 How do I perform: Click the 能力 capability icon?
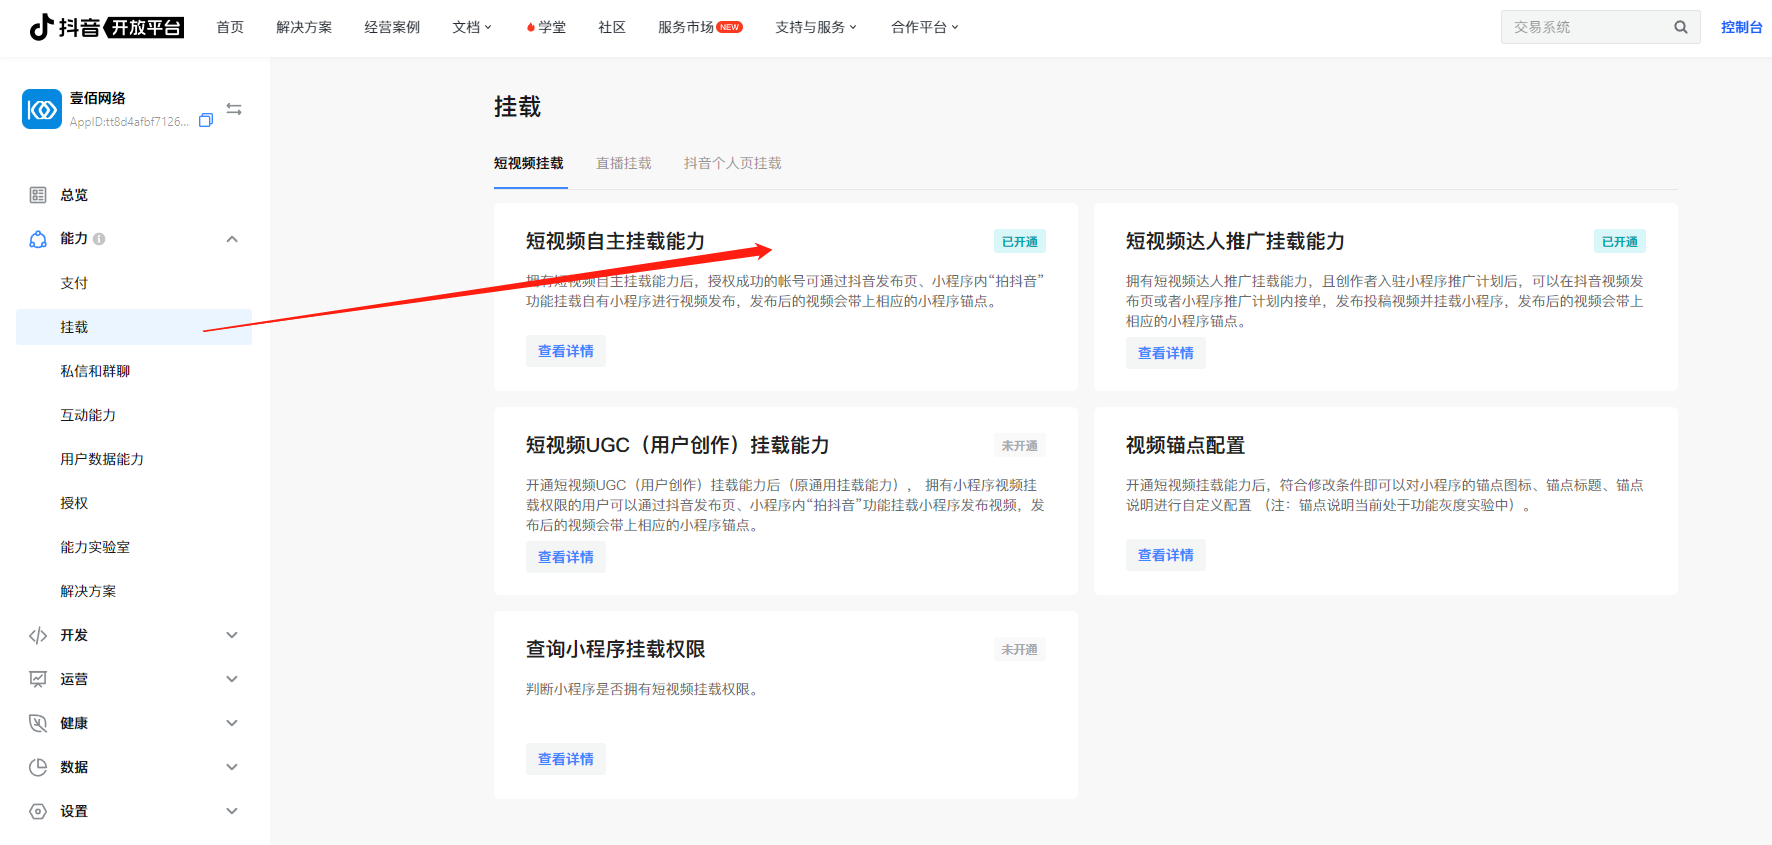[x=38, y=239]
